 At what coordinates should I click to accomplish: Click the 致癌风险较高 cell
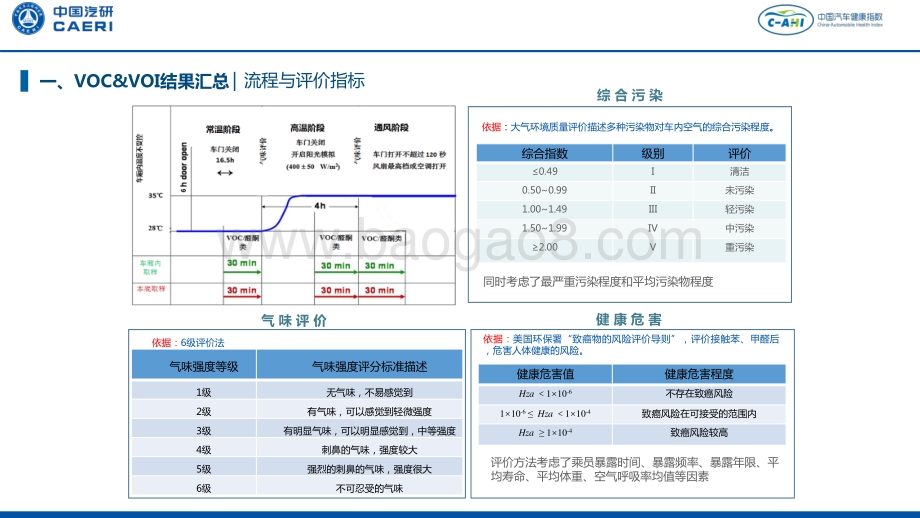click(x=699, y=433)
